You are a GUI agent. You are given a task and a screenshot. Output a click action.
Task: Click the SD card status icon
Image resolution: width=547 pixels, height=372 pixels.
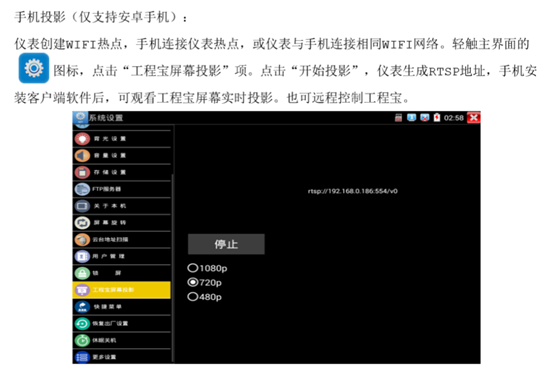[x=398, y=118]
